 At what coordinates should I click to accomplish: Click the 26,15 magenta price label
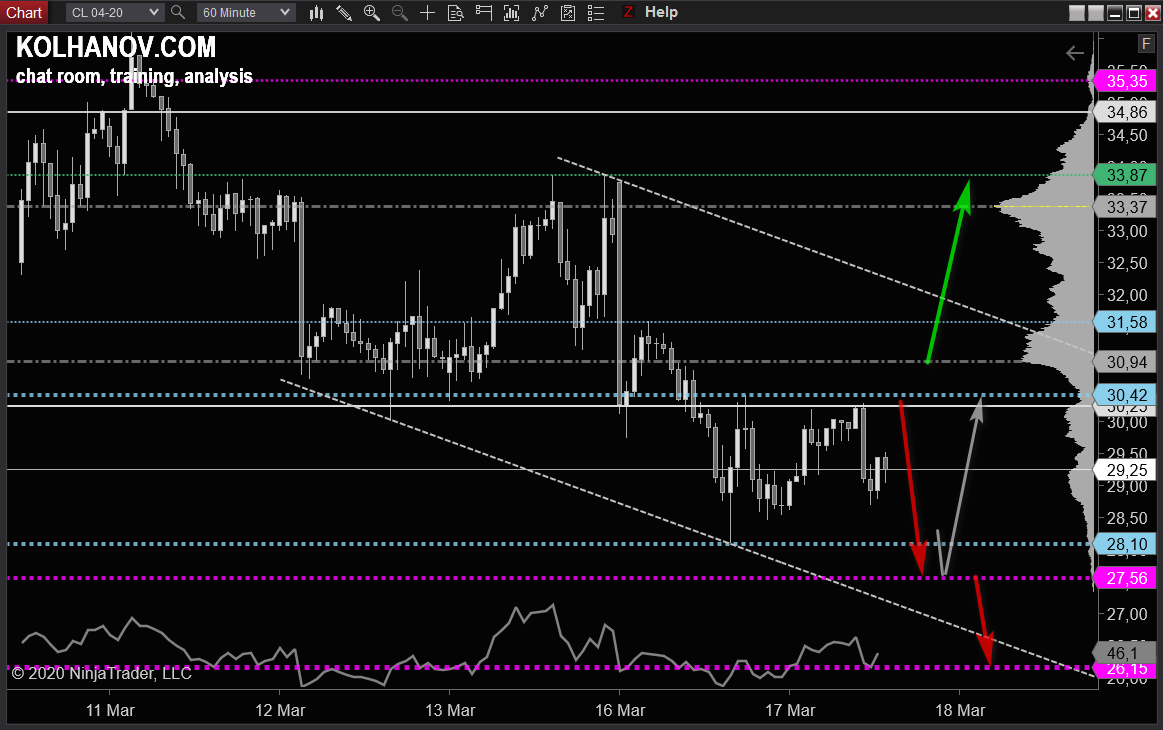click(x=1126, y=669)
